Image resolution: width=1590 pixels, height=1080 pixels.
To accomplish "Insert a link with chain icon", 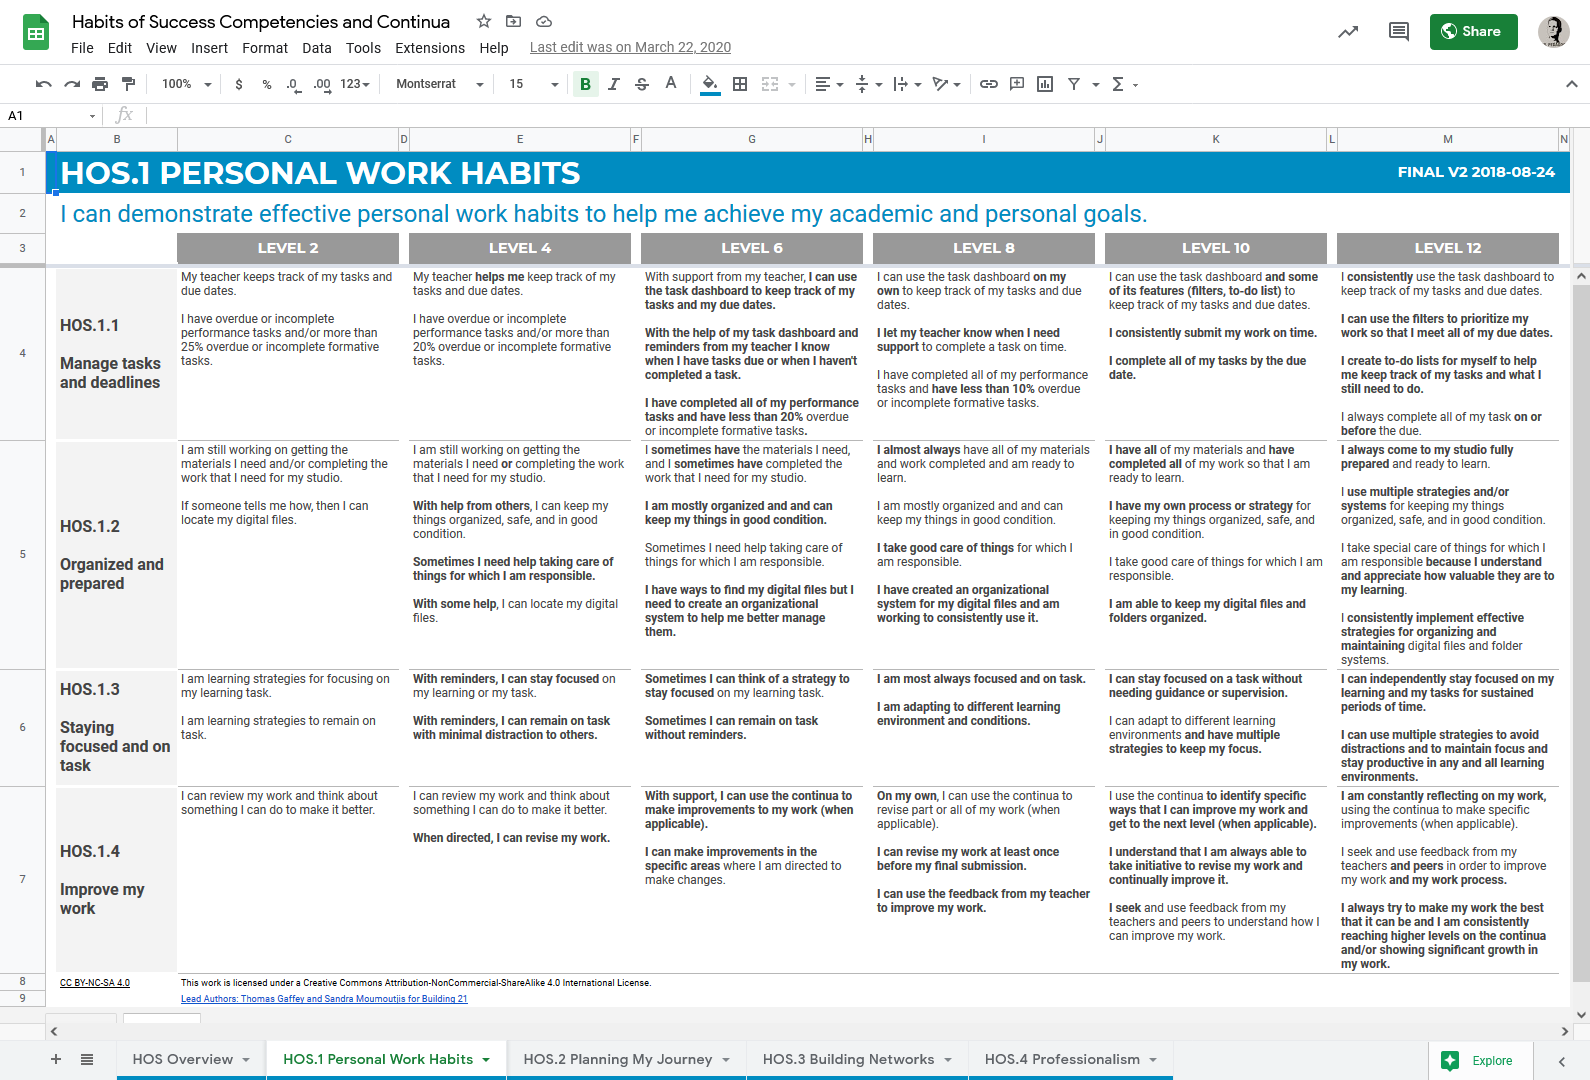I will coord(988,84).
